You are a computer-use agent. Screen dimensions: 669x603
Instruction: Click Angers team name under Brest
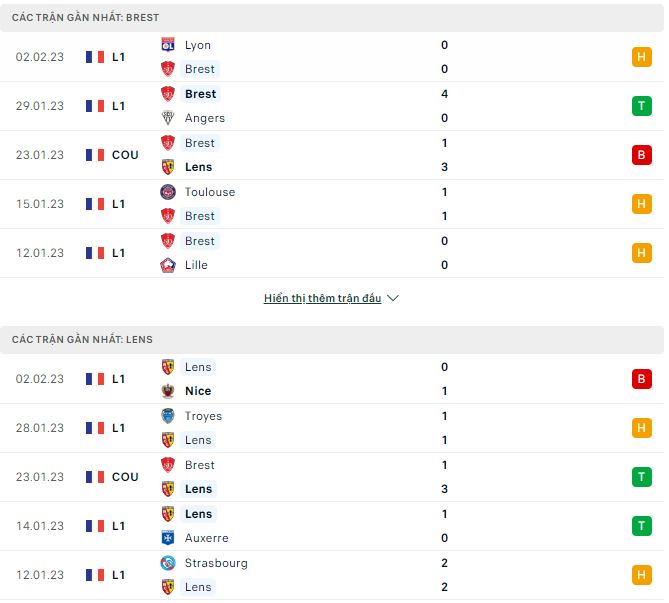[x=205, y=118]
